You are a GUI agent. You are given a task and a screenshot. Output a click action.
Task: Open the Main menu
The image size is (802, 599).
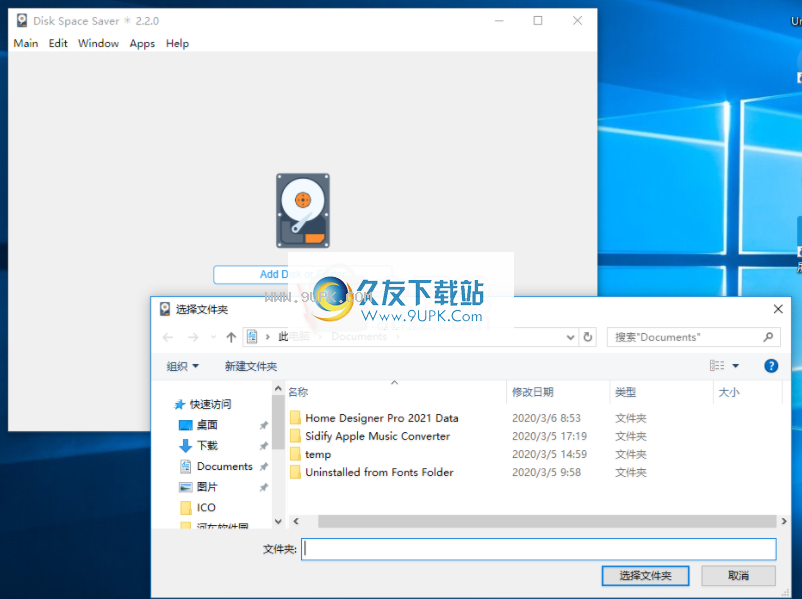pyautogui.click(x=26, y=43)
